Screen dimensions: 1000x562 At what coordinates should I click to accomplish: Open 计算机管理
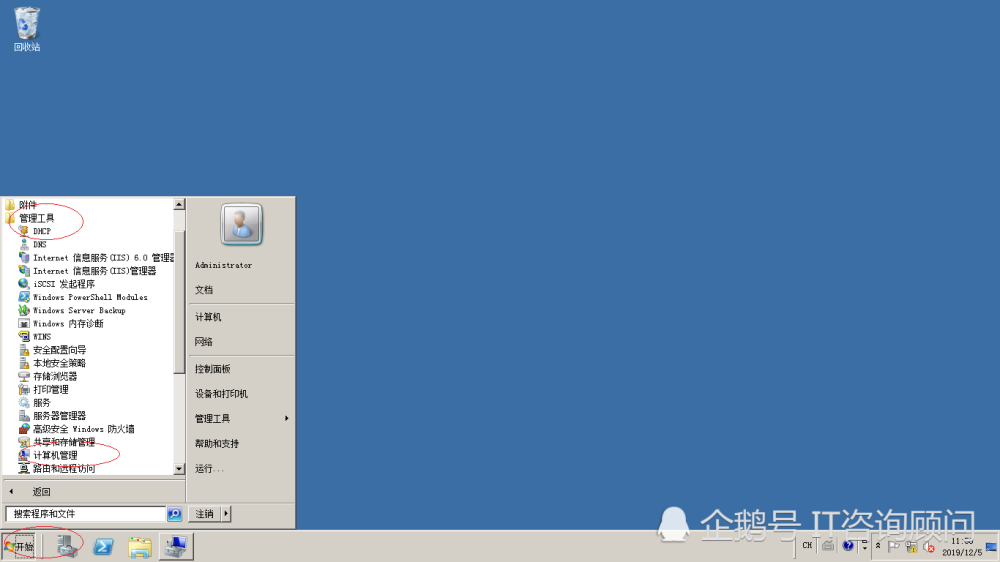(x=48, y=455)
